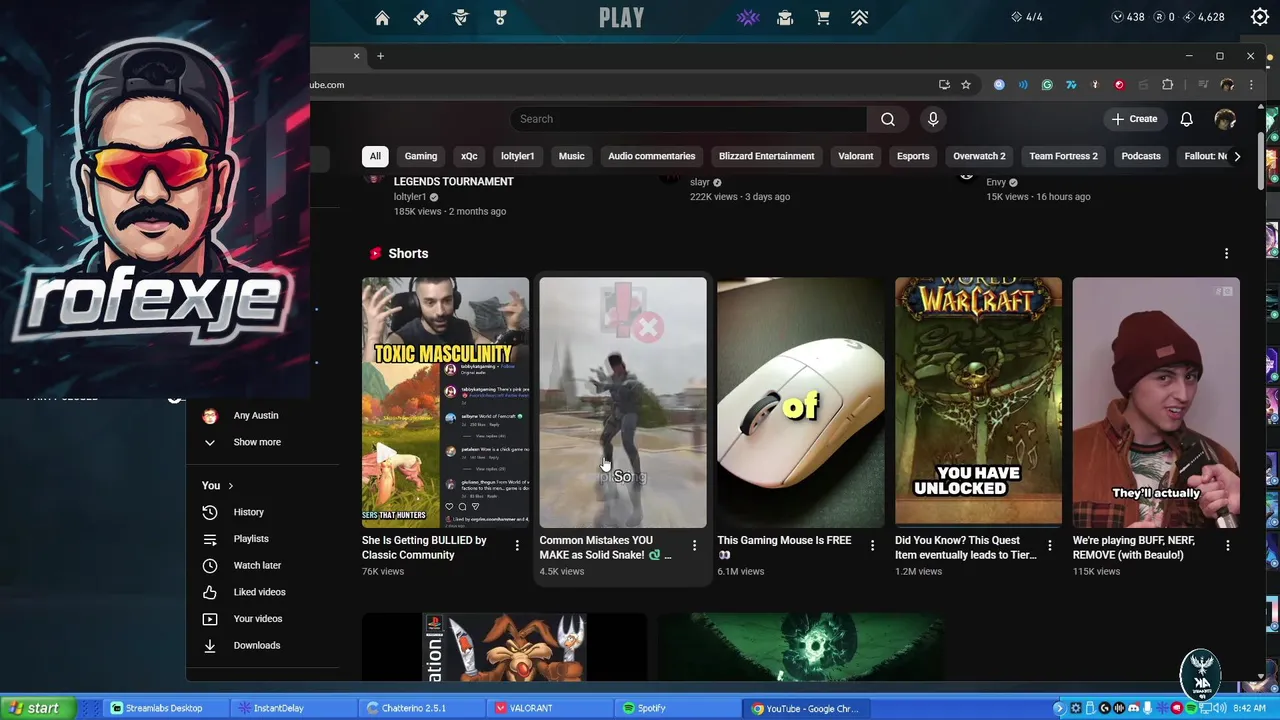
Task: Bookmark this page with star icon
Action: point(966,85)
